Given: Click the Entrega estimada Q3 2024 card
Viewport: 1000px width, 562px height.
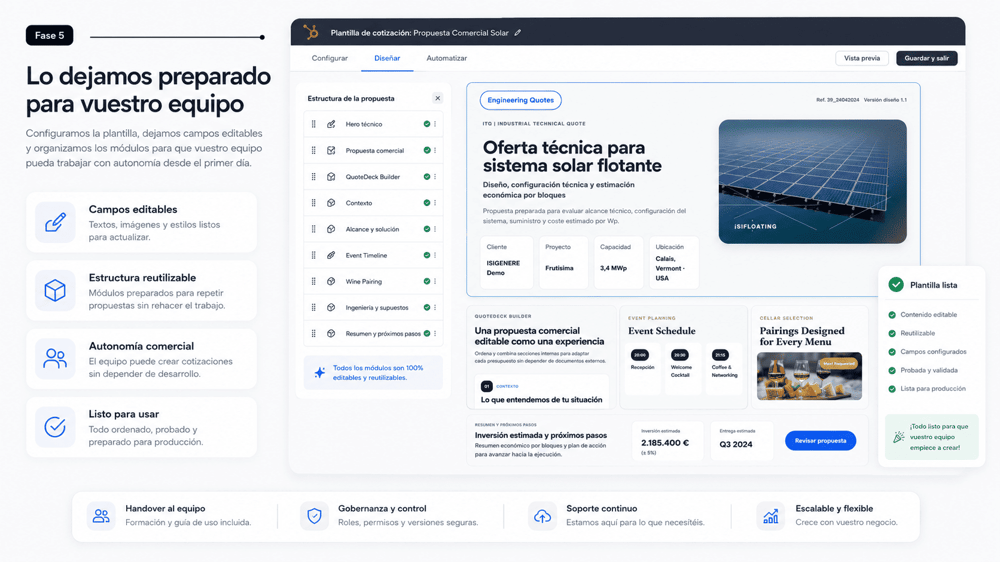Looking at the screenshot, I should click(742, 441).
